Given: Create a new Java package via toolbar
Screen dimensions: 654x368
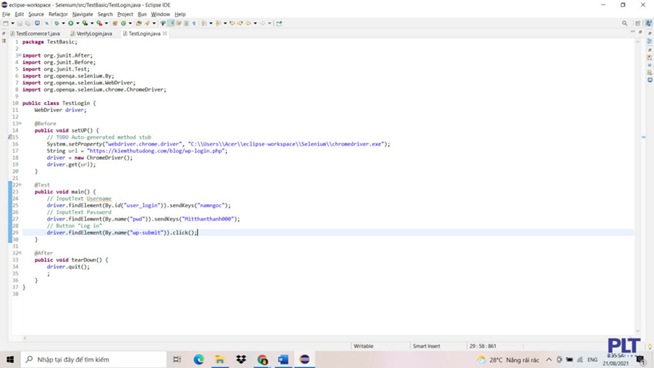Looking at the screenshot, I should pyautogui.click(x=115, y=23).
